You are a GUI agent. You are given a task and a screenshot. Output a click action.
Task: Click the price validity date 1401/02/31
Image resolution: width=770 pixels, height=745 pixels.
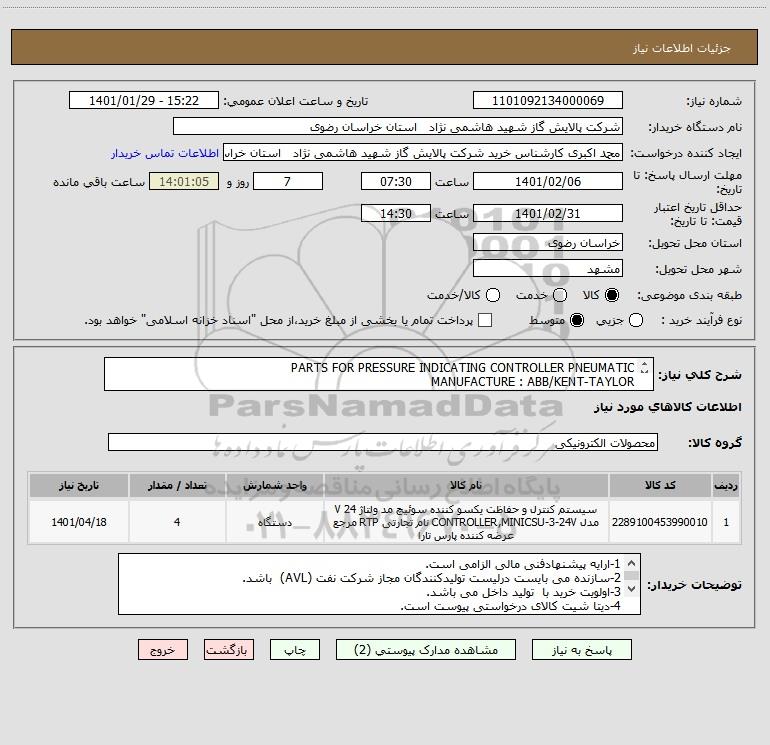(548, 213)
